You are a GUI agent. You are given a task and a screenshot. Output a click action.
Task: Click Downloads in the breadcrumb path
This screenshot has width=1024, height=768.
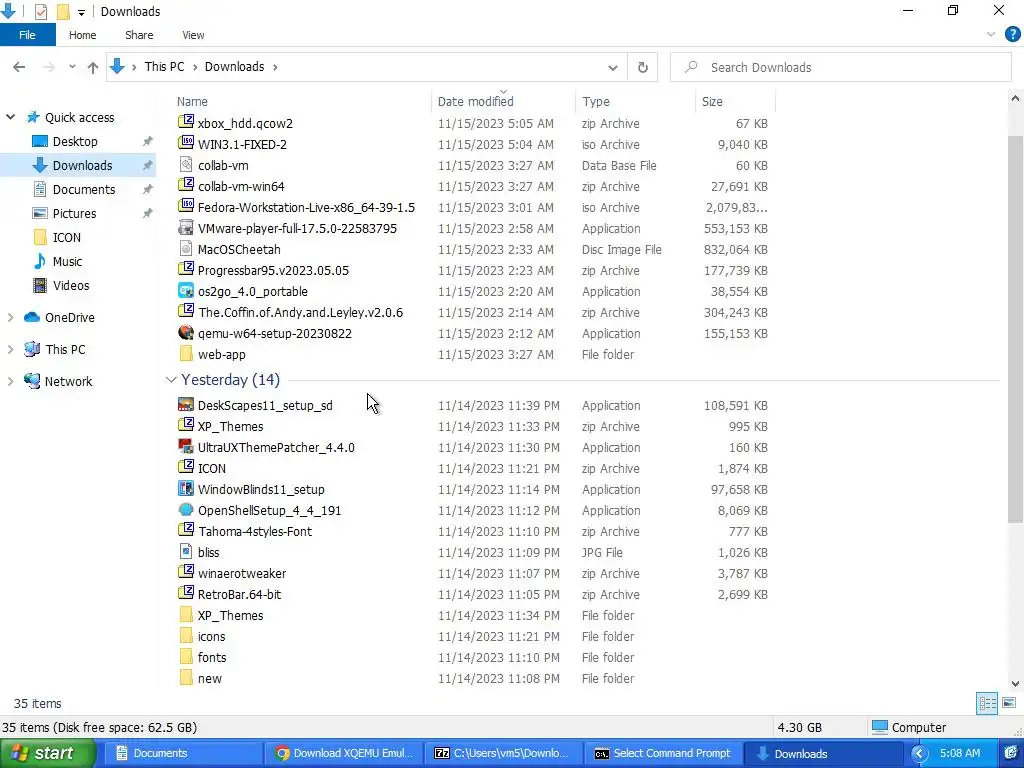pyautogui.click(x=234, y=67)
